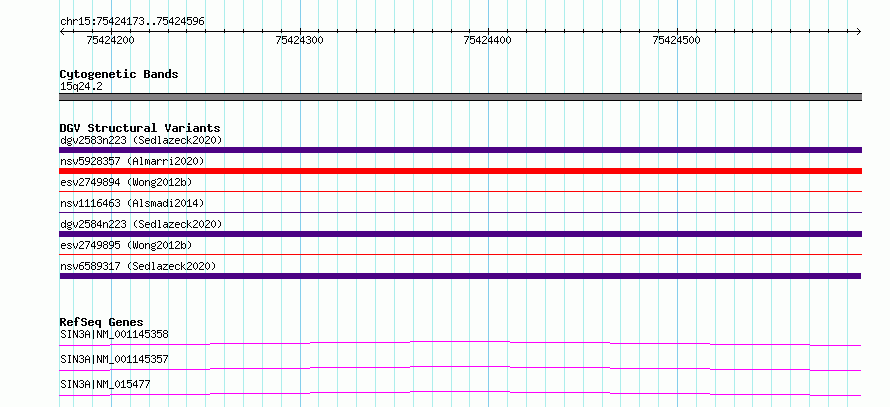Image resolution: width=890 pixels, height=407 pixels.
Task: Open transcript SIN3A|NM_001145357 label
Action: pyautogui.click(x=114, y=359)
